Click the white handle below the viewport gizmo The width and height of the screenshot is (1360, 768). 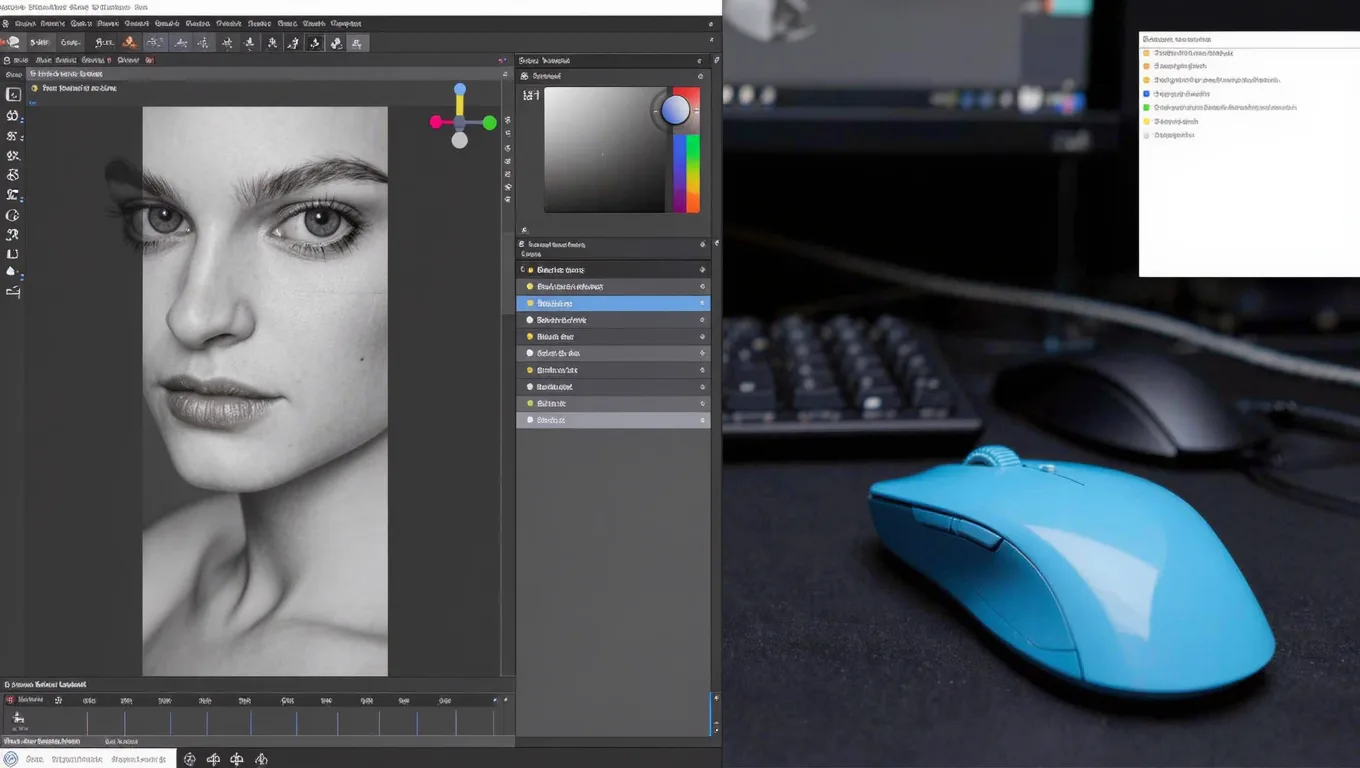pyautogui.click(x=459, y=141)
